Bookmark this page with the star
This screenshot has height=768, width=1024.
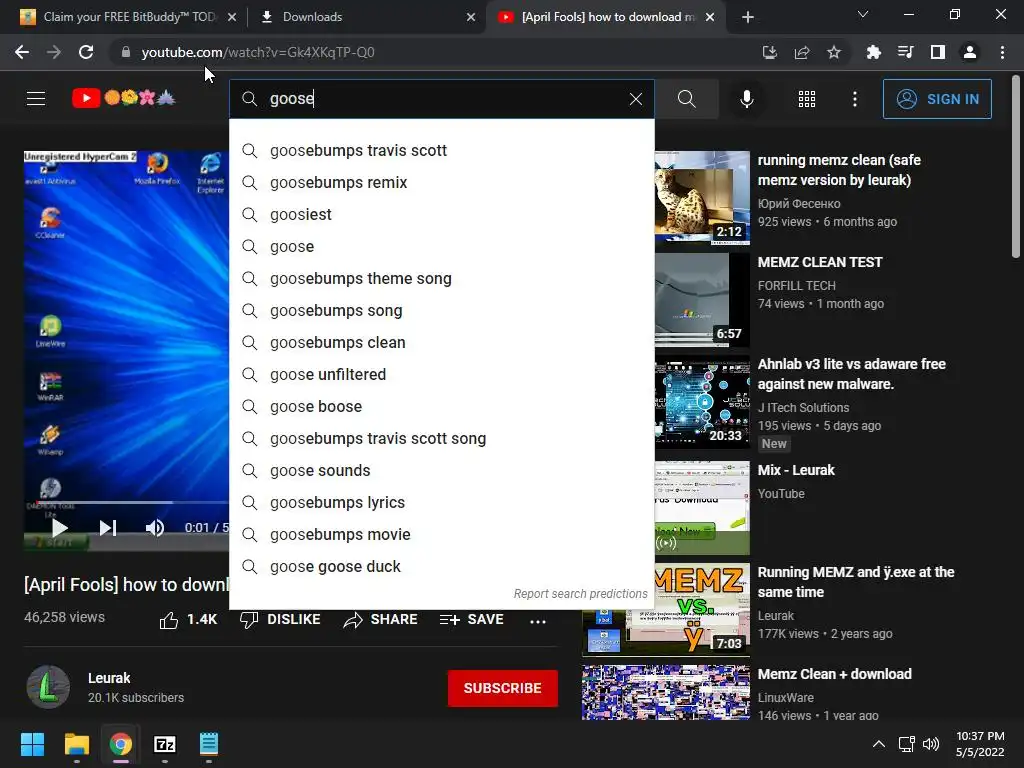833,52
